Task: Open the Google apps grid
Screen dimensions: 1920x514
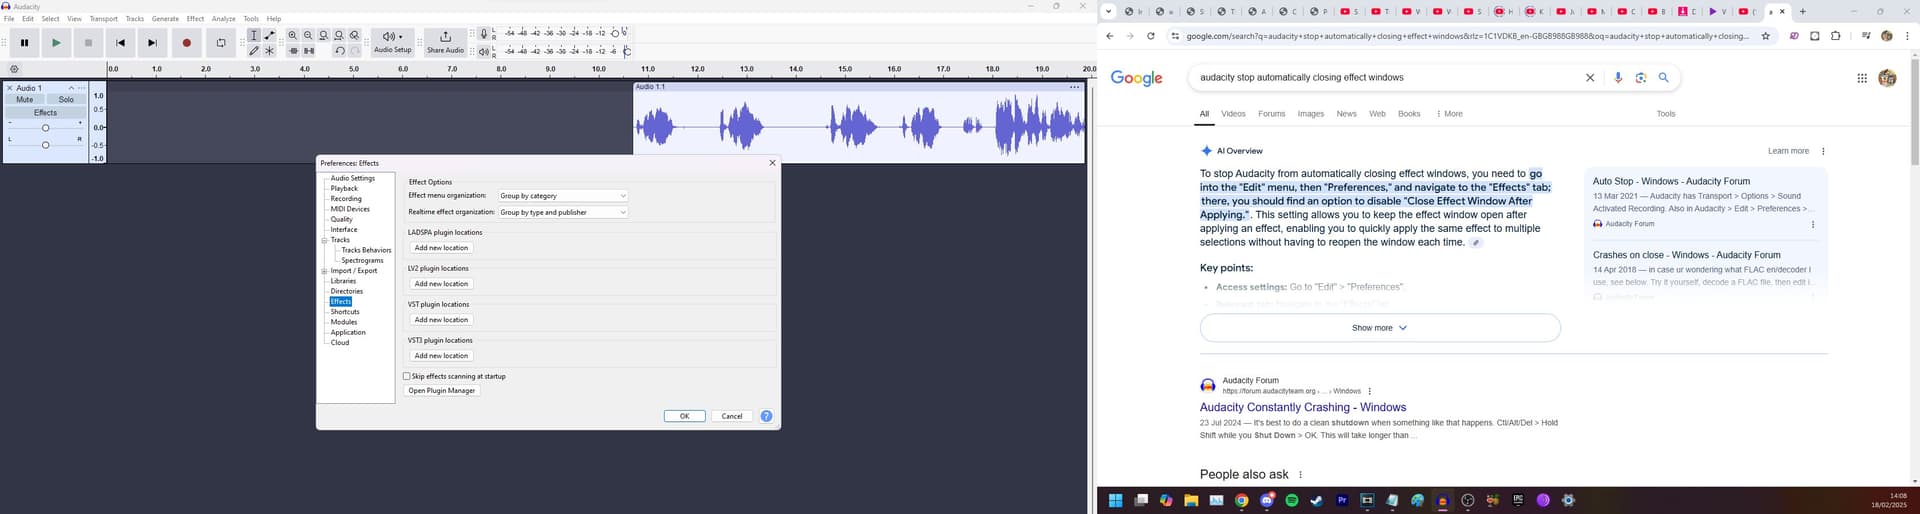Action: click(1862, 78)
